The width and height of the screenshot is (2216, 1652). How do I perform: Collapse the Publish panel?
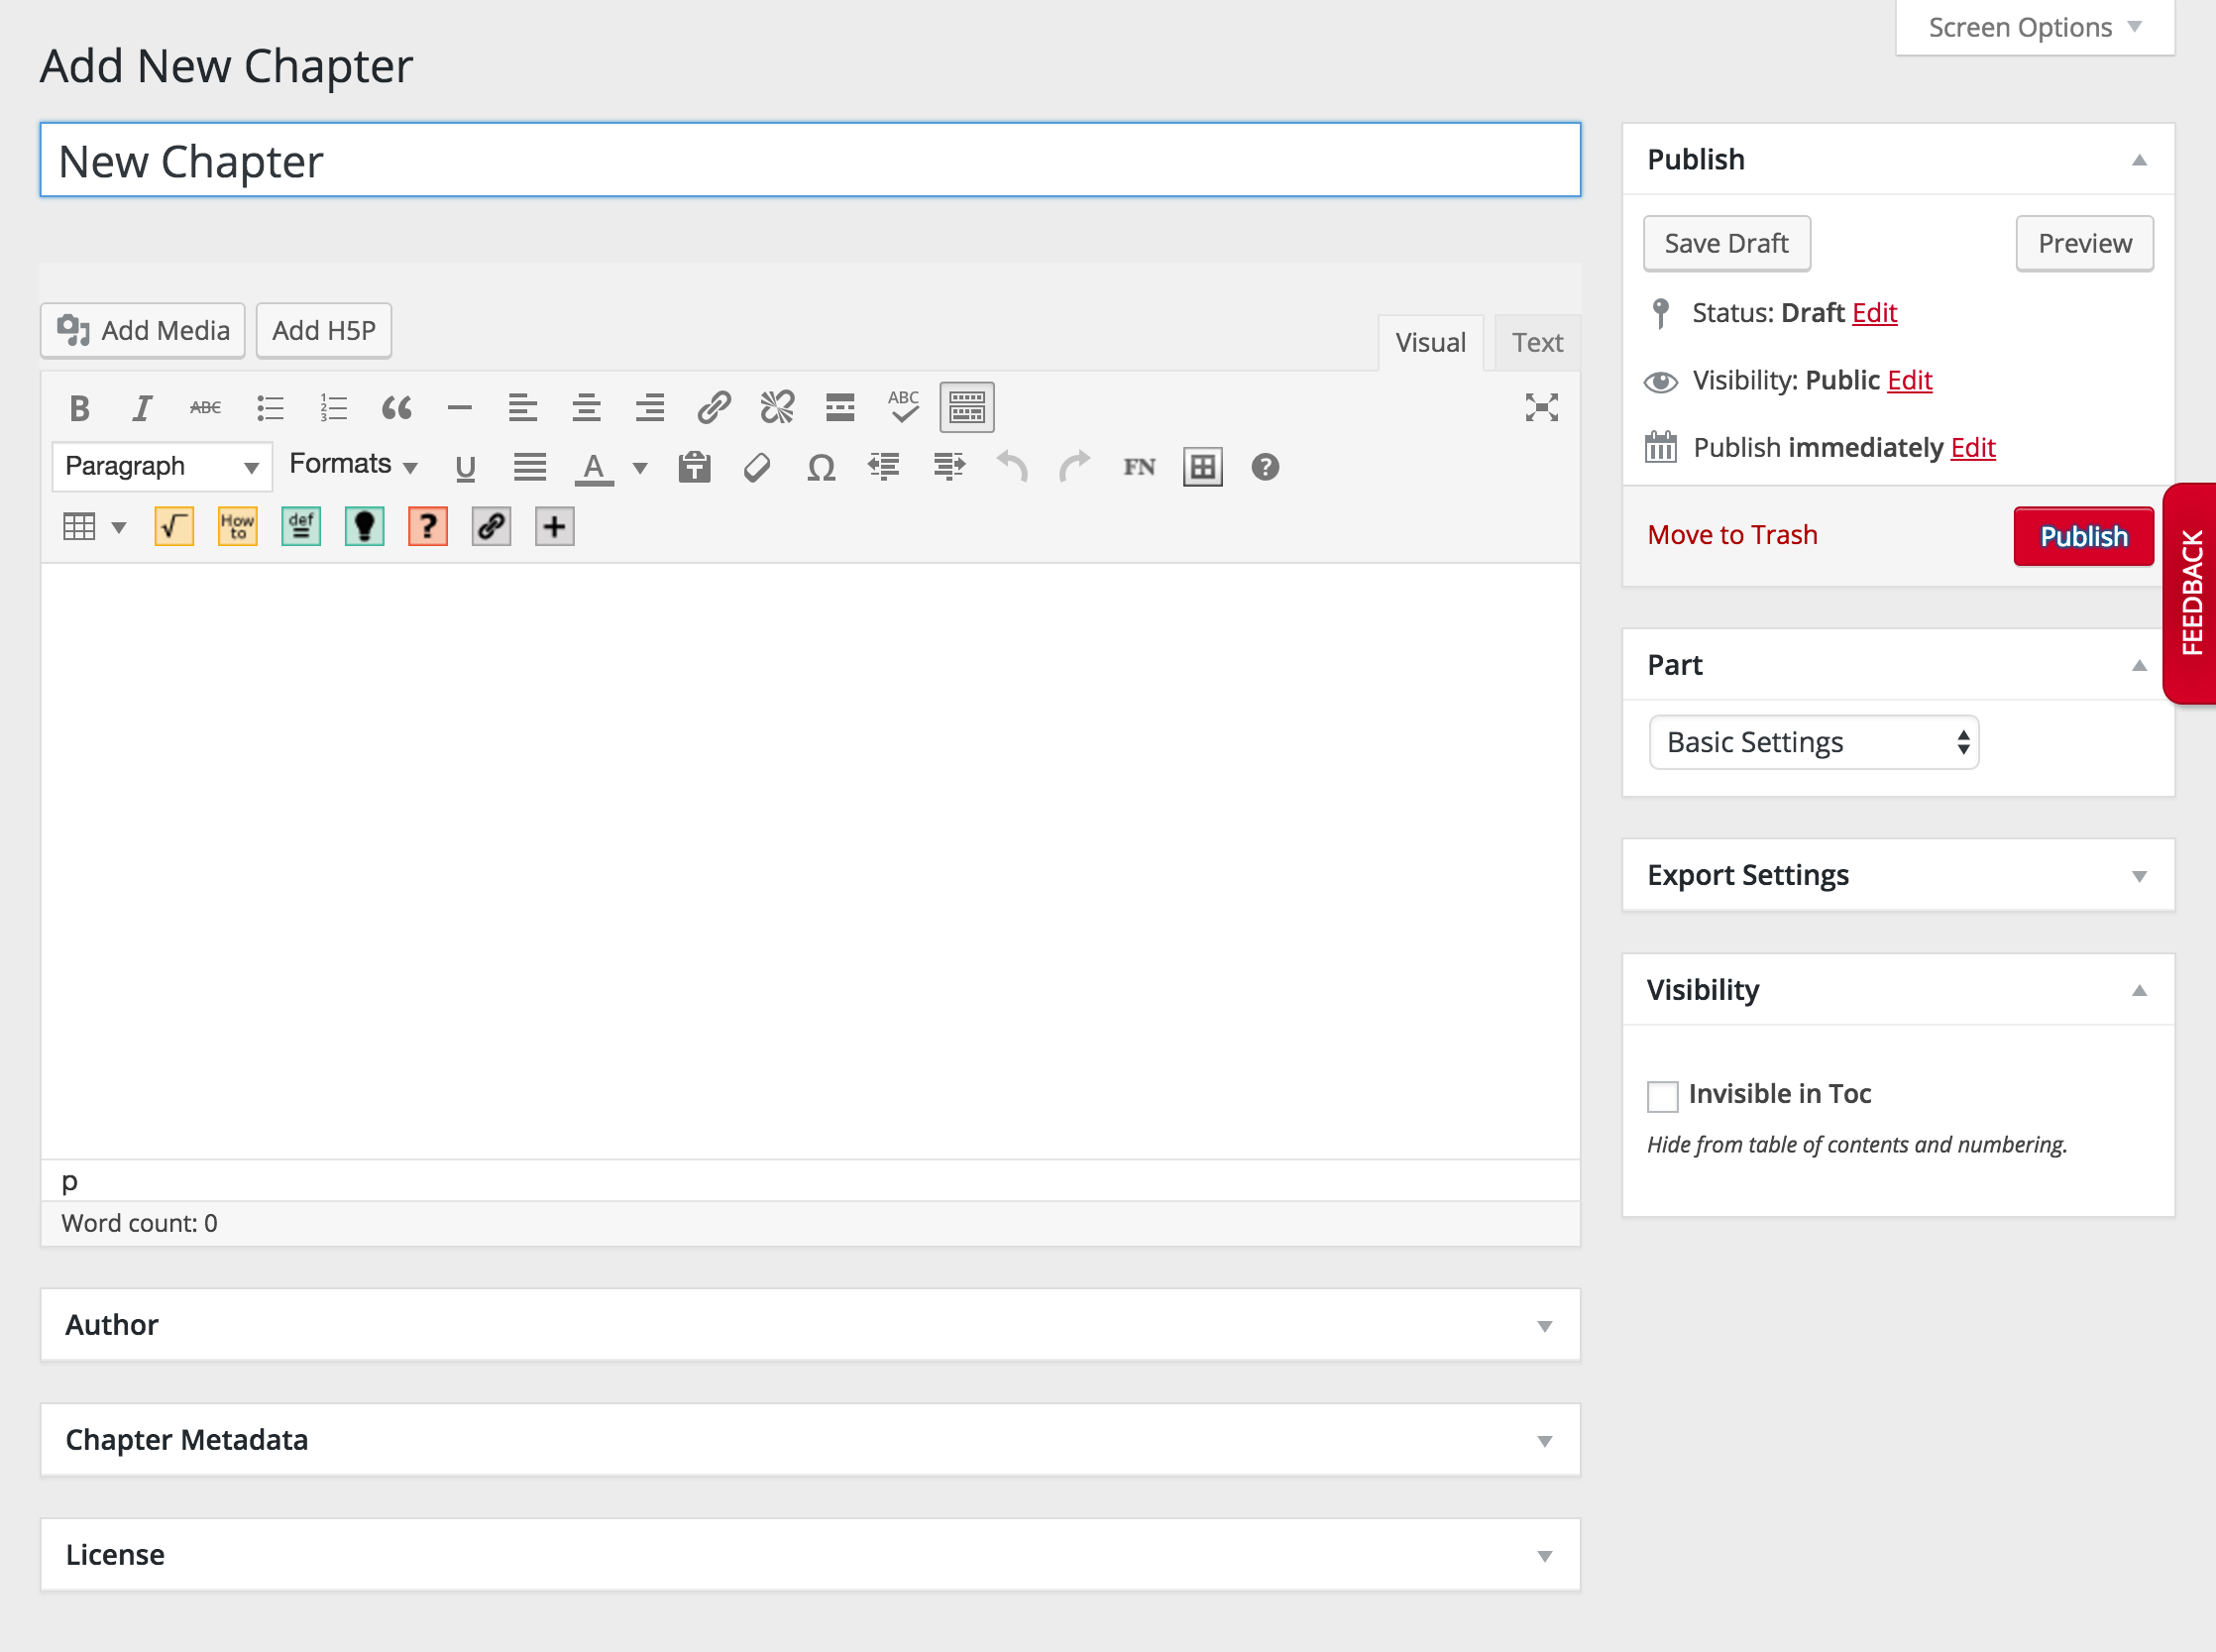2139,160
